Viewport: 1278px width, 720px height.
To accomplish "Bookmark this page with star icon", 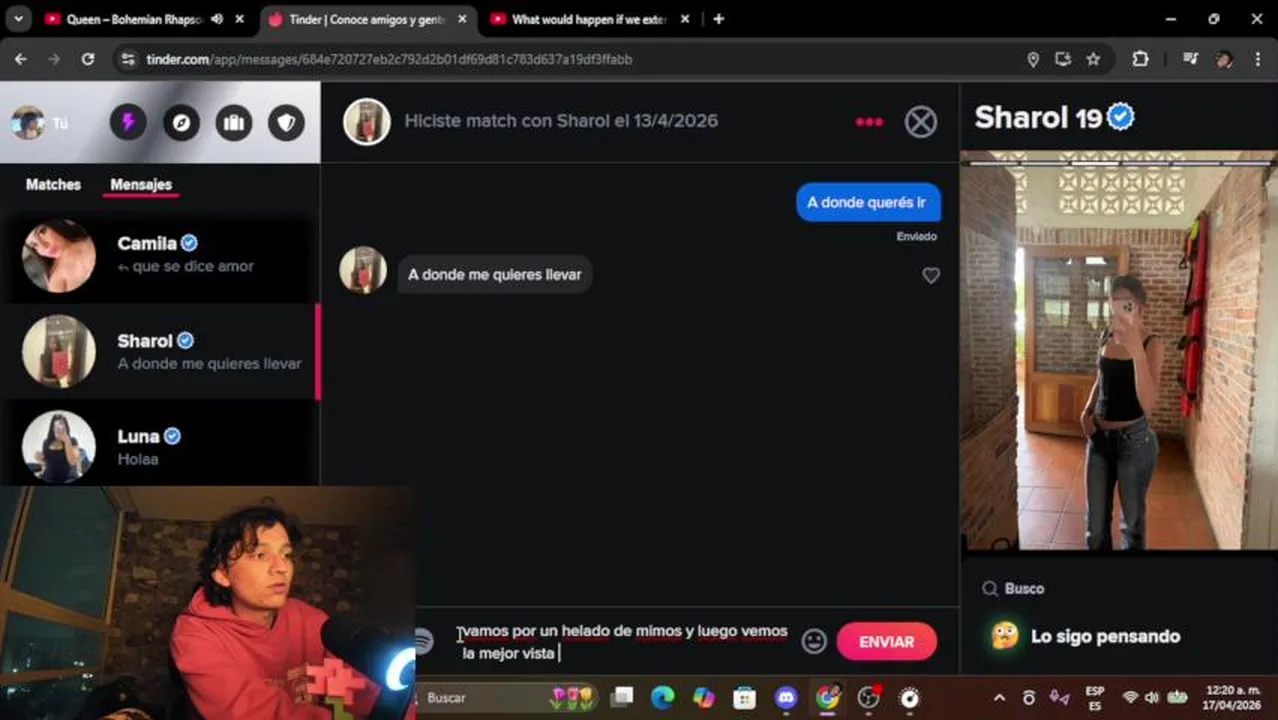I will click(1093, 59).
